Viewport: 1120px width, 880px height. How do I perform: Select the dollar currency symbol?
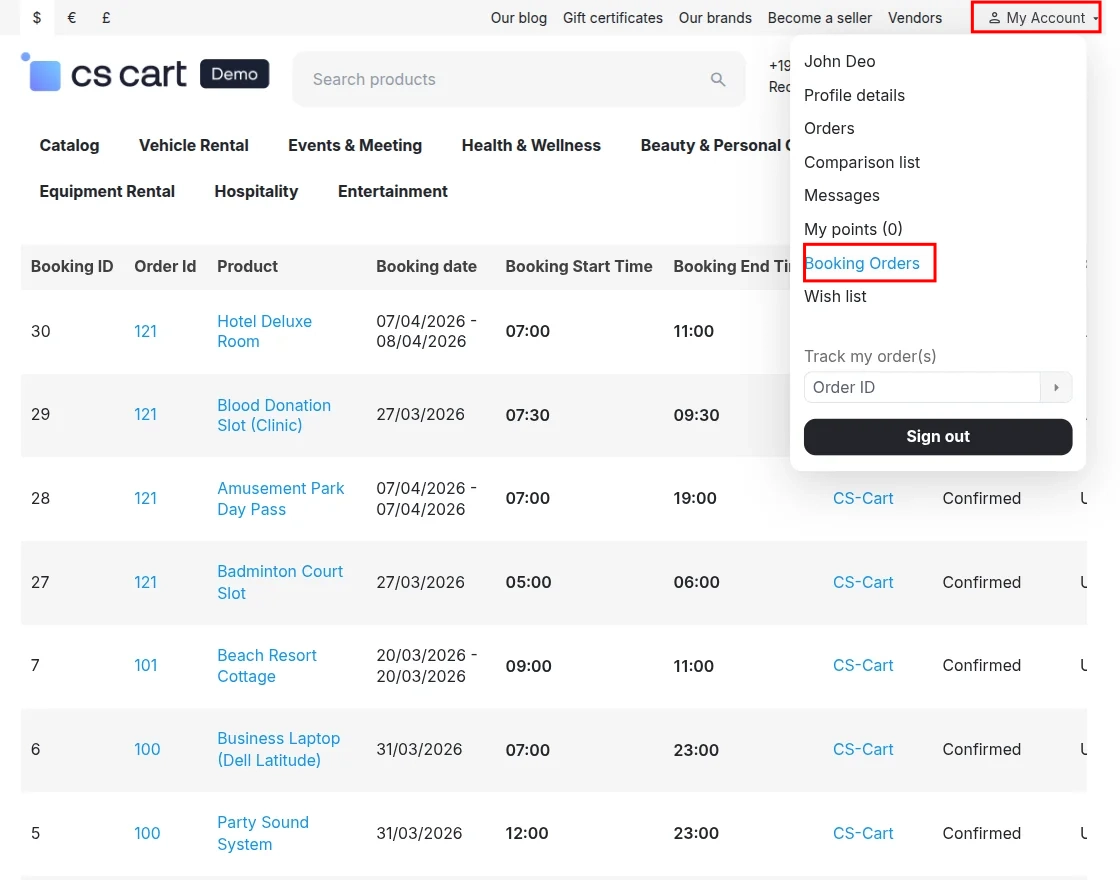point(37,17)
